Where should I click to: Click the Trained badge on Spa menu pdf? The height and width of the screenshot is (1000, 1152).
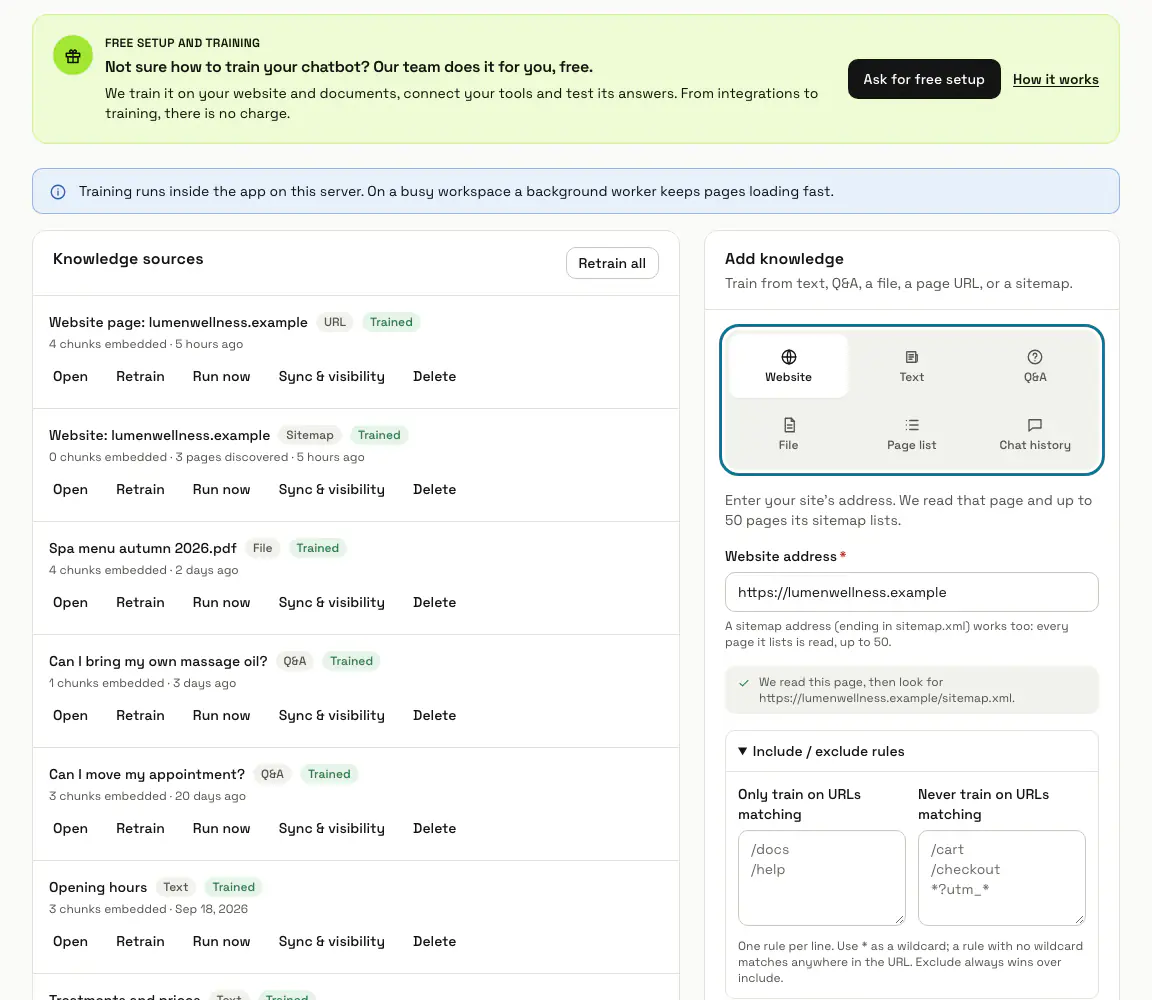click(x=317, y=548)
